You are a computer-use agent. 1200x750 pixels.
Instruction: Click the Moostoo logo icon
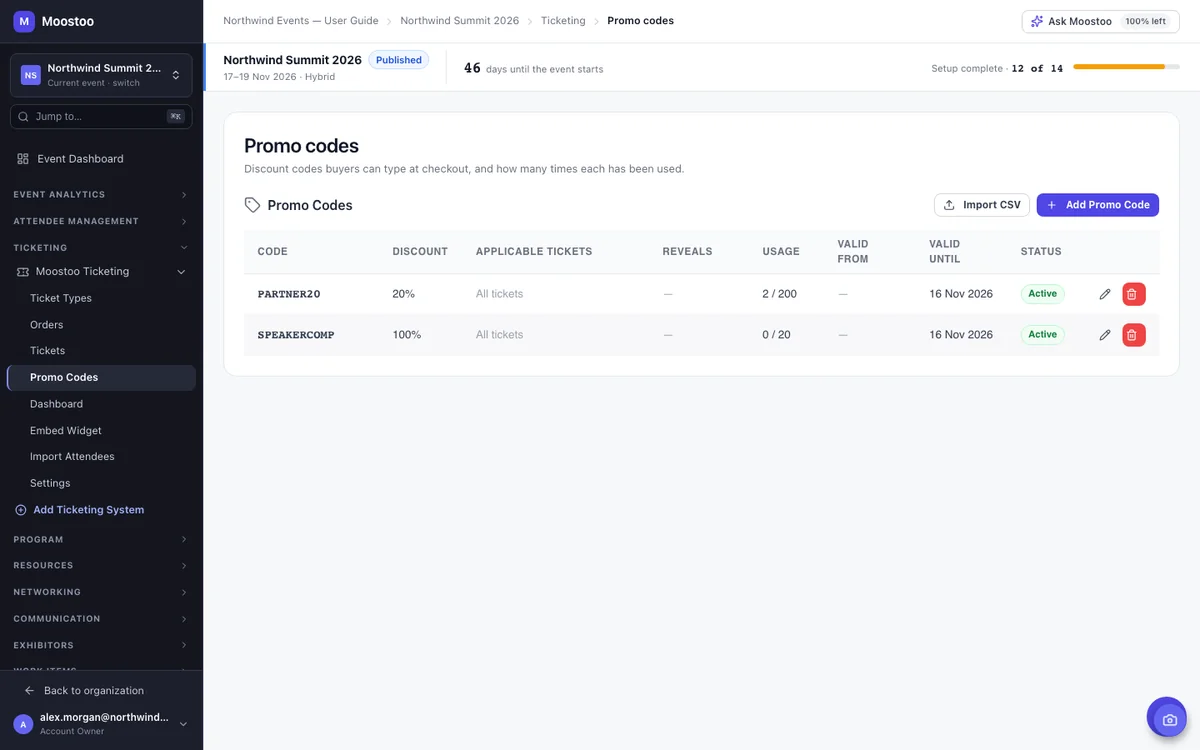[x=24, y=21]
